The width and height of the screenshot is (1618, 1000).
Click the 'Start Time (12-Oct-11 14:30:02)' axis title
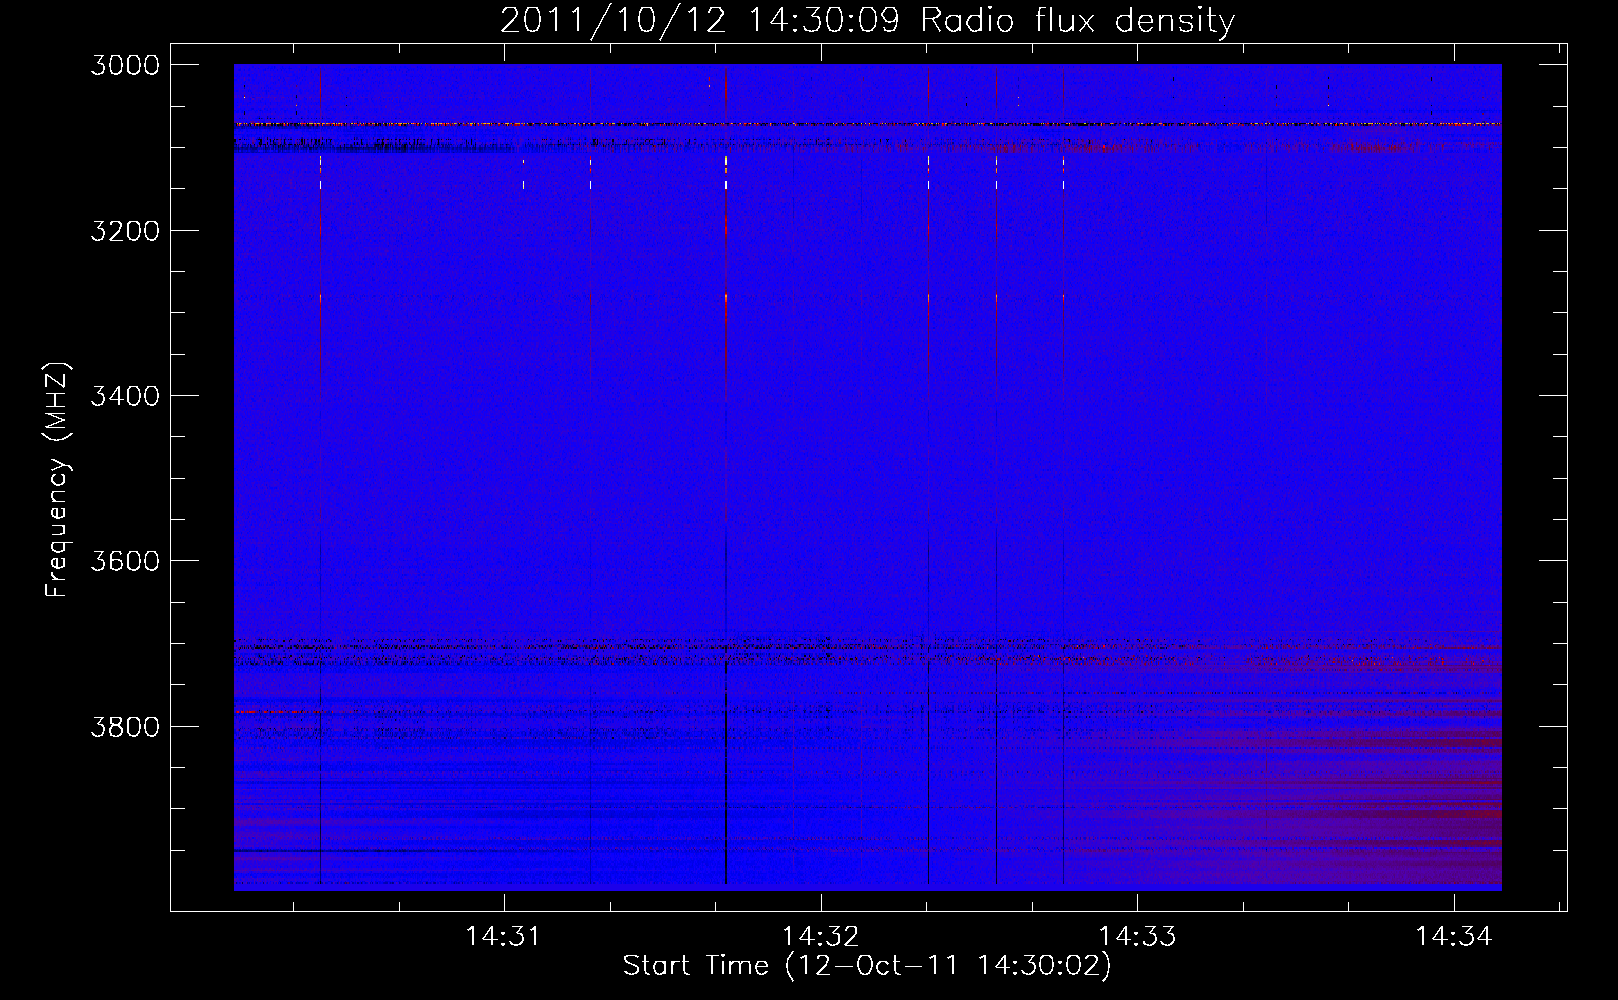pos(867,966)
